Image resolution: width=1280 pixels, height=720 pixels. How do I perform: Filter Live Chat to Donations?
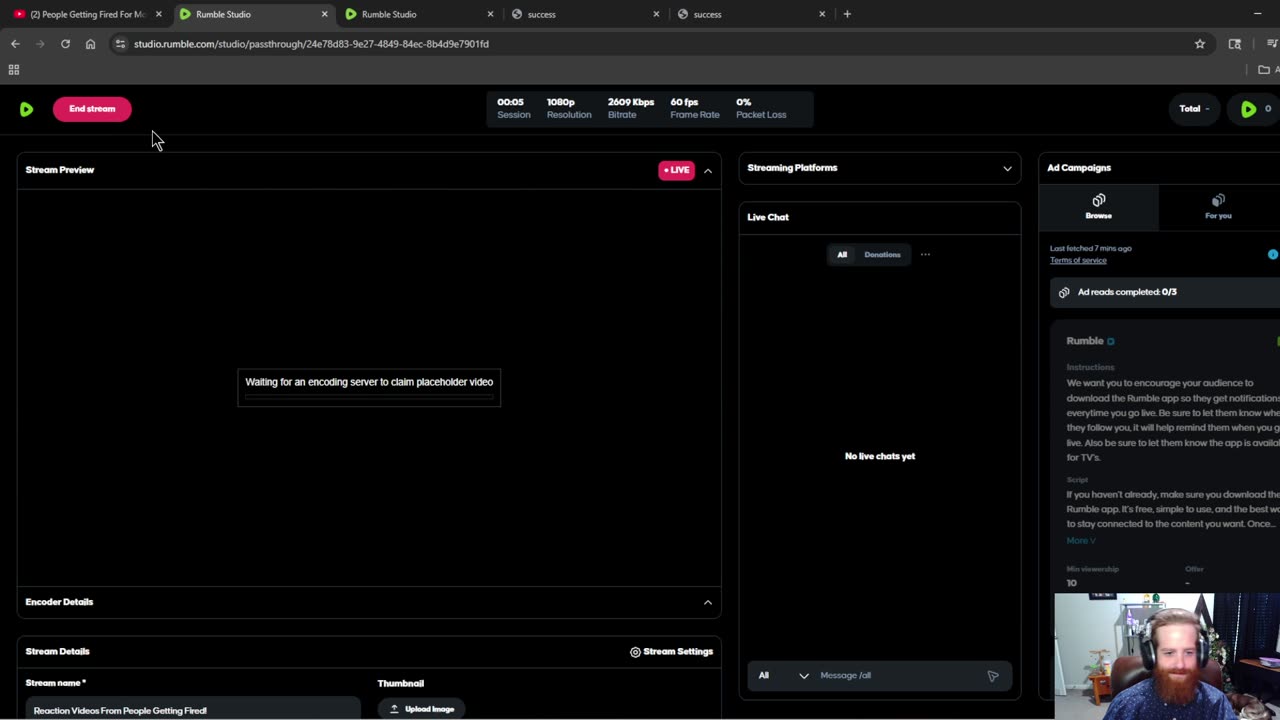click(x=882, y=255)
